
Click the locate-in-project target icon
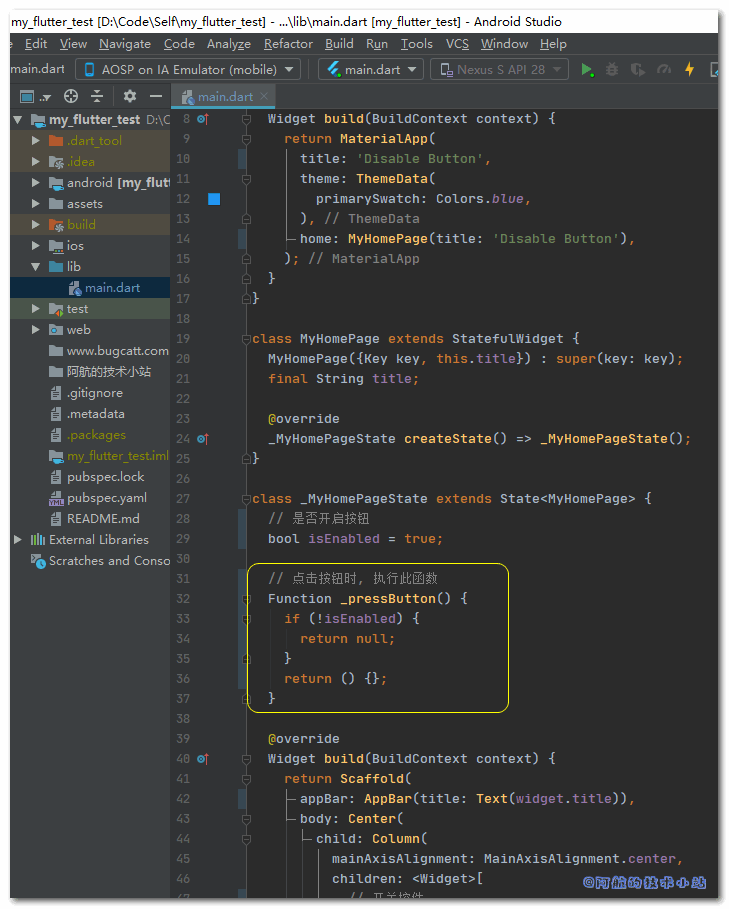(x=71, y=96)
